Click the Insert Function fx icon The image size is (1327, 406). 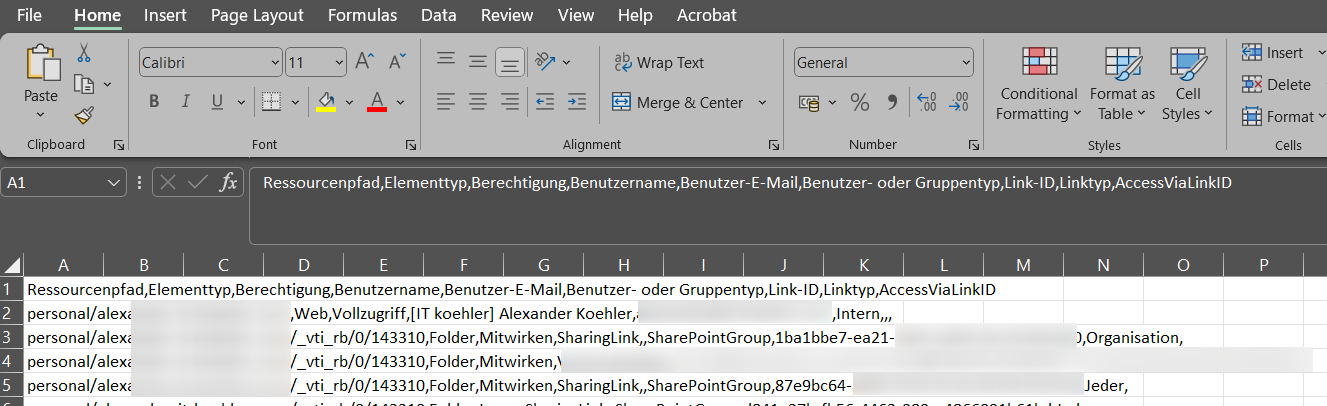pyautogui.click(x=229, y=183)
